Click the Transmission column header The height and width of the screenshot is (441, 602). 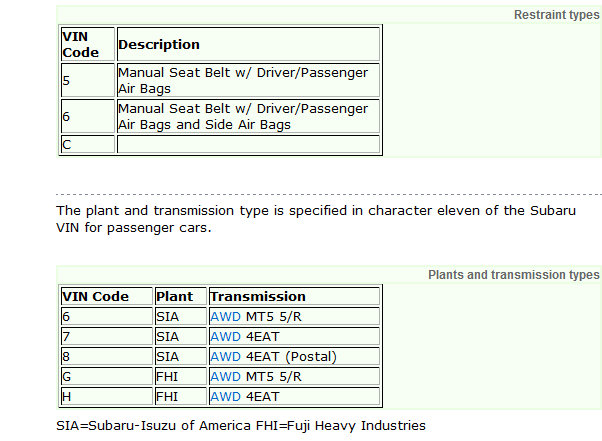coord(258,296)
